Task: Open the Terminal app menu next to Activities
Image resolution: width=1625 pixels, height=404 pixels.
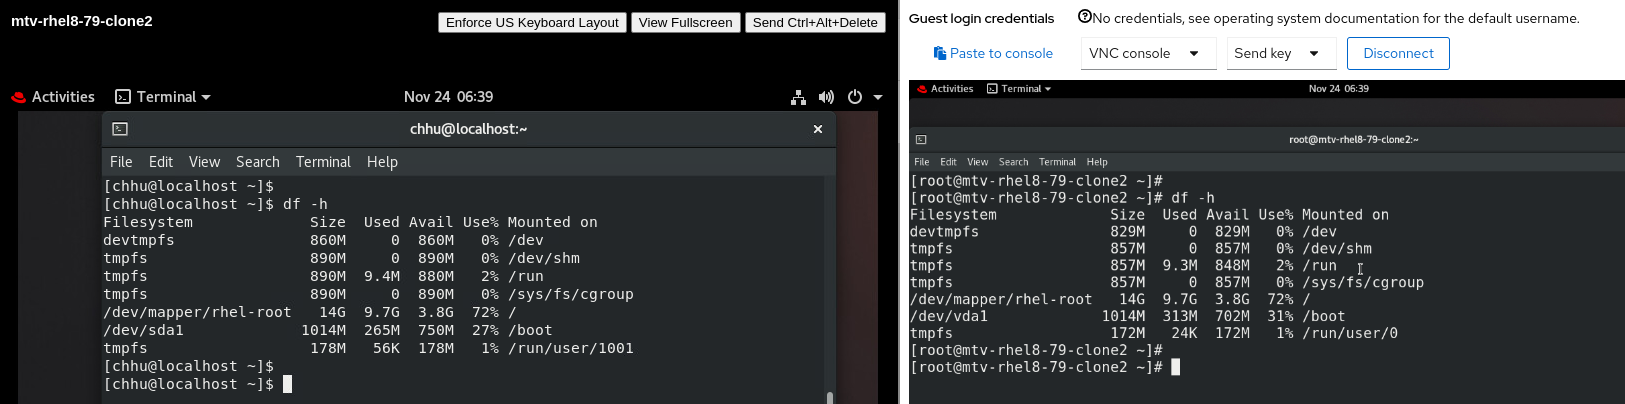Action: coord(163,97)
